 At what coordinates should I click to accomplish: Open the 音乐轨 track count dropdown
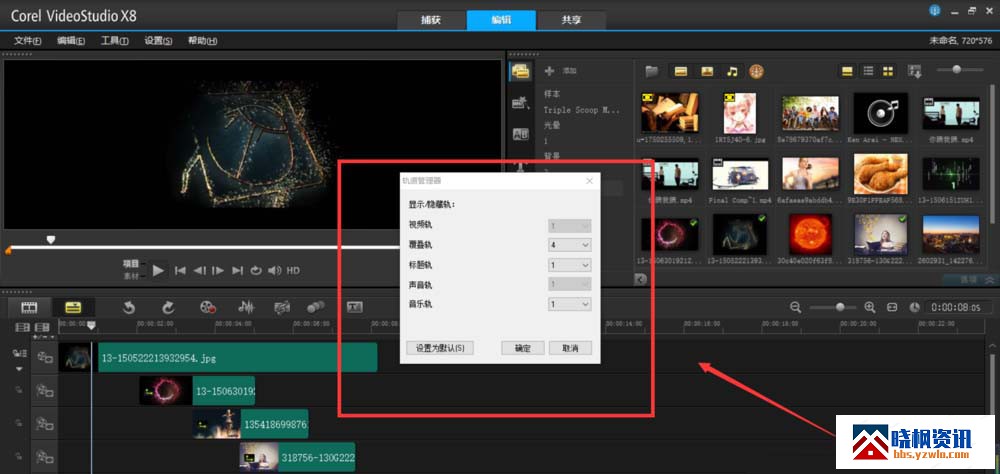[570, 304]
